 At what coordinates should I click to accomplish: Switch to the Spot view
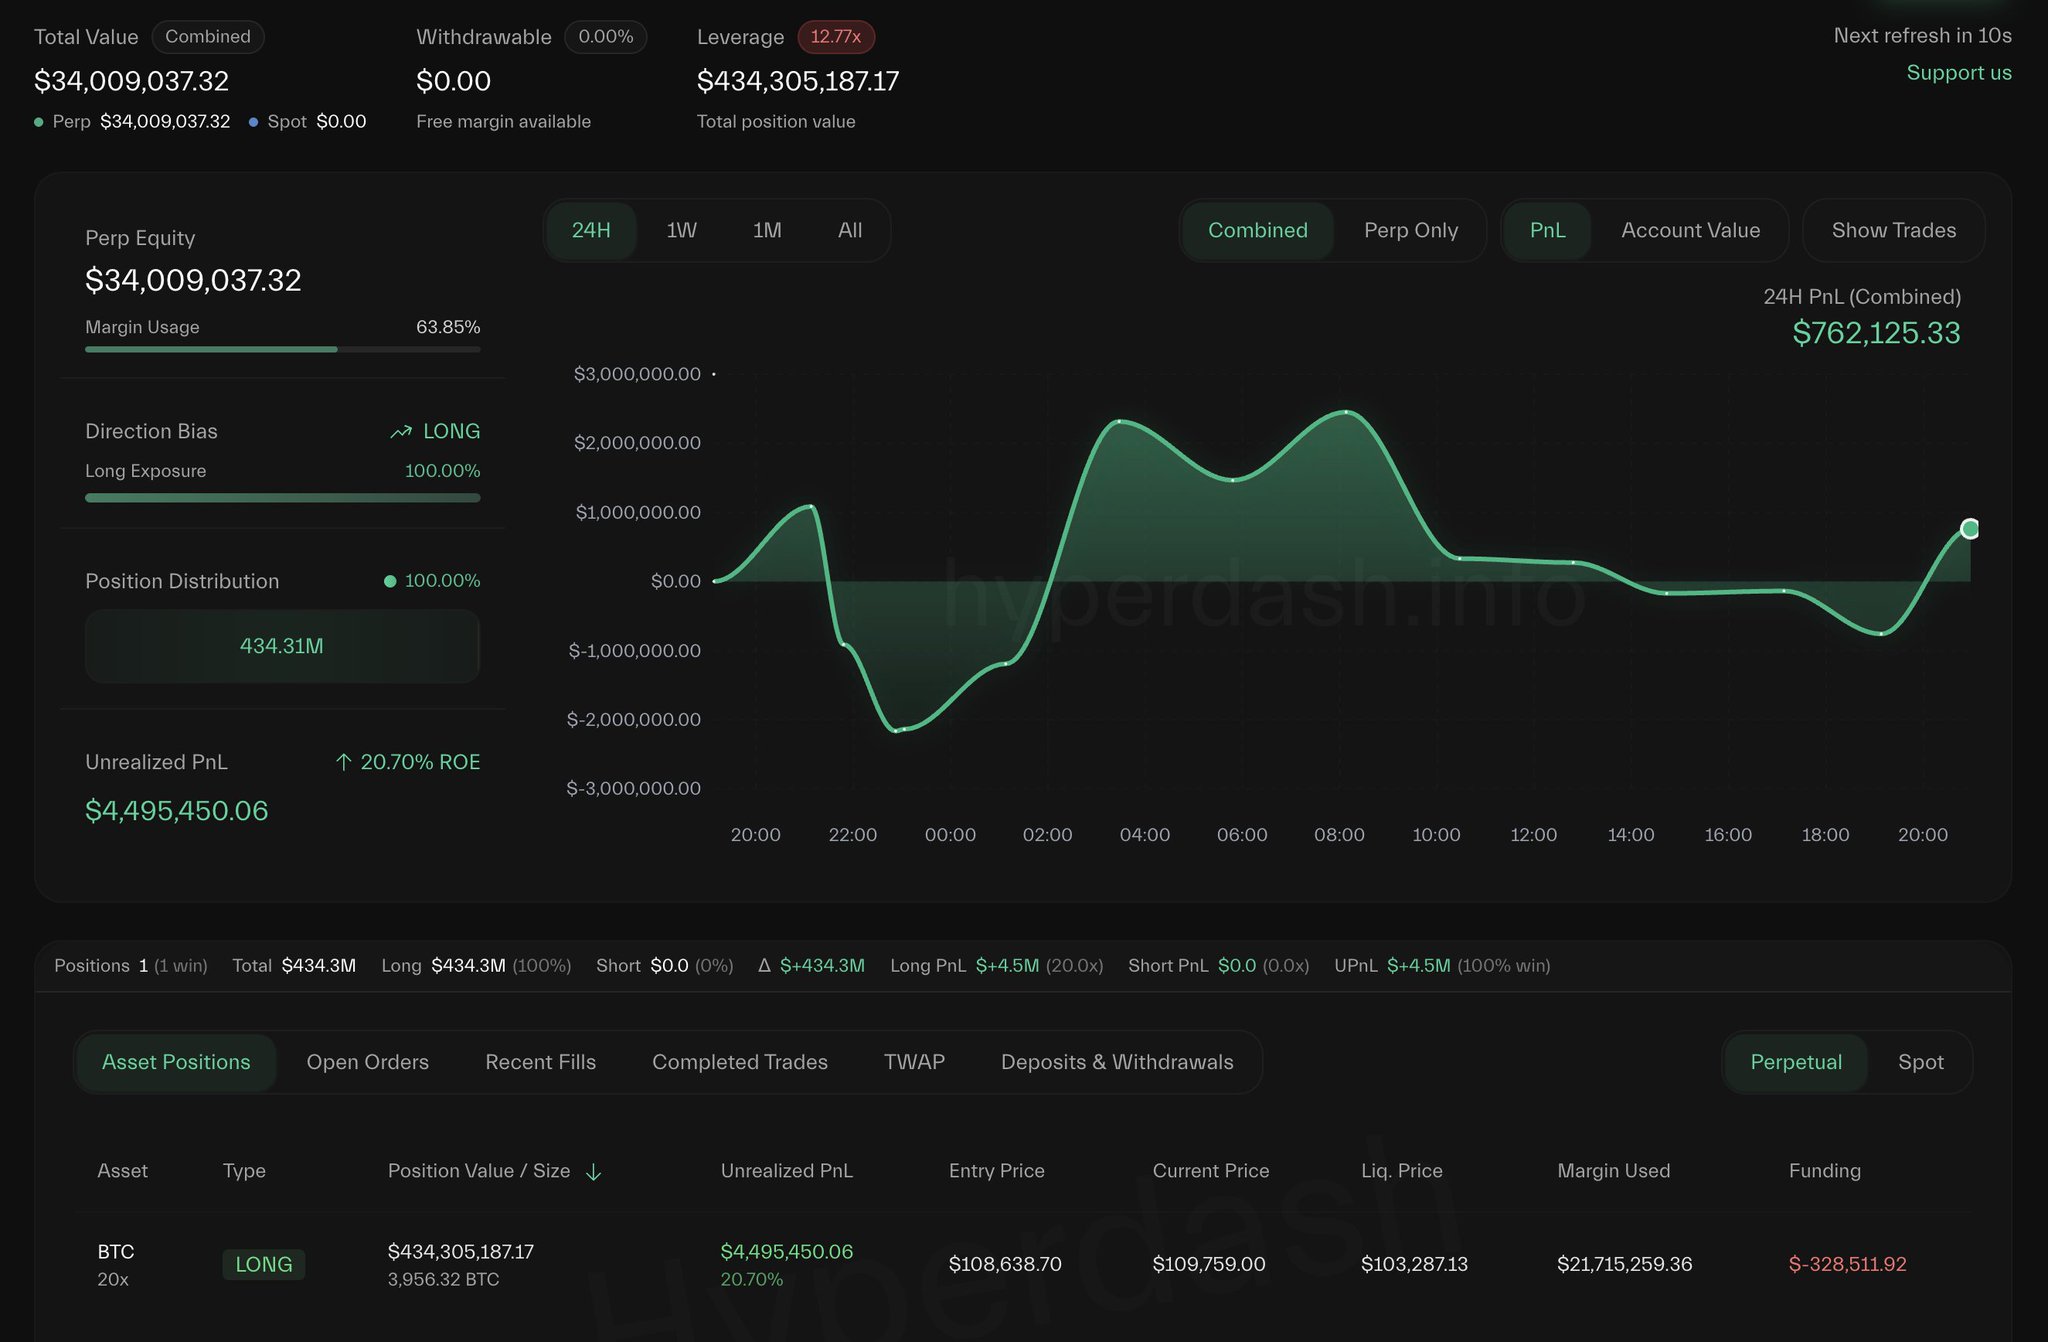coord(1921,1062)
